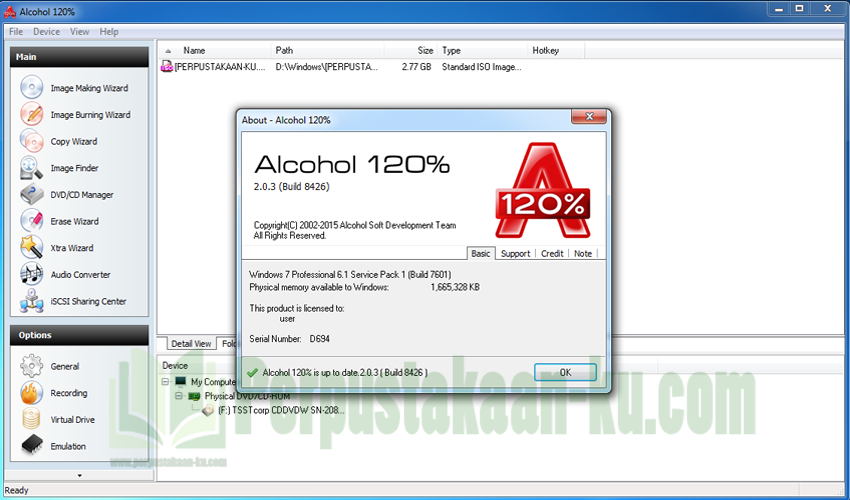
Task: Open the Image Finder magnifier icon
Action: [31, 168]
